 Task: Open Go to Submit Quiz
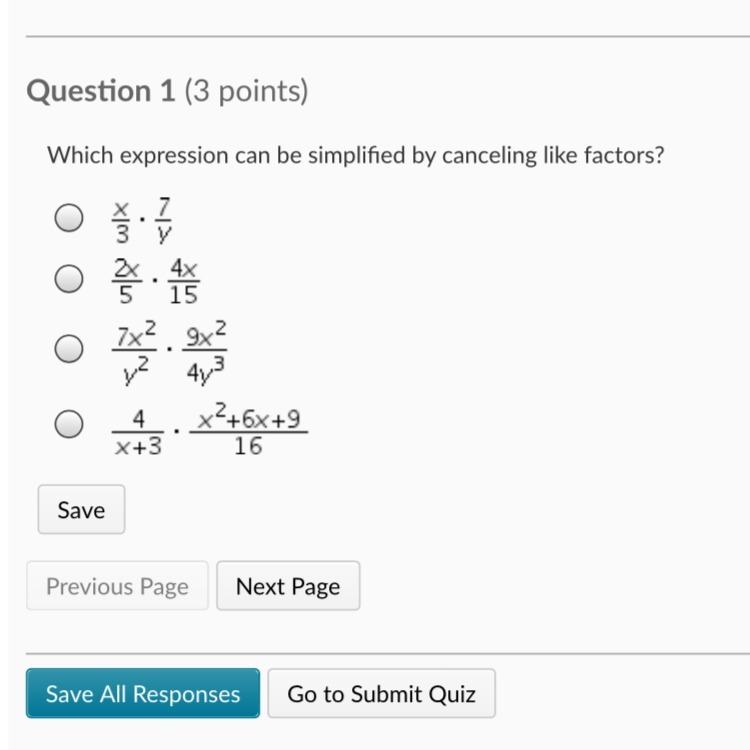[x=381, y=694]
